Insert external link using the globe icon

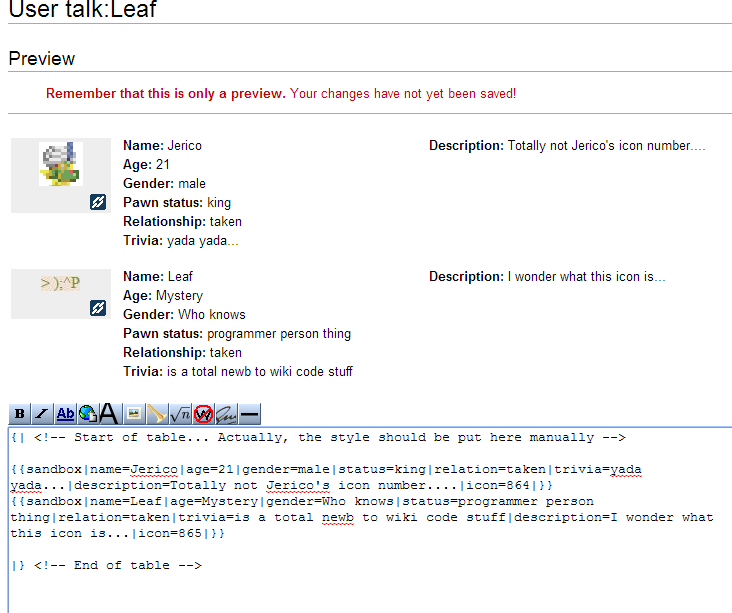pos(87,414)
